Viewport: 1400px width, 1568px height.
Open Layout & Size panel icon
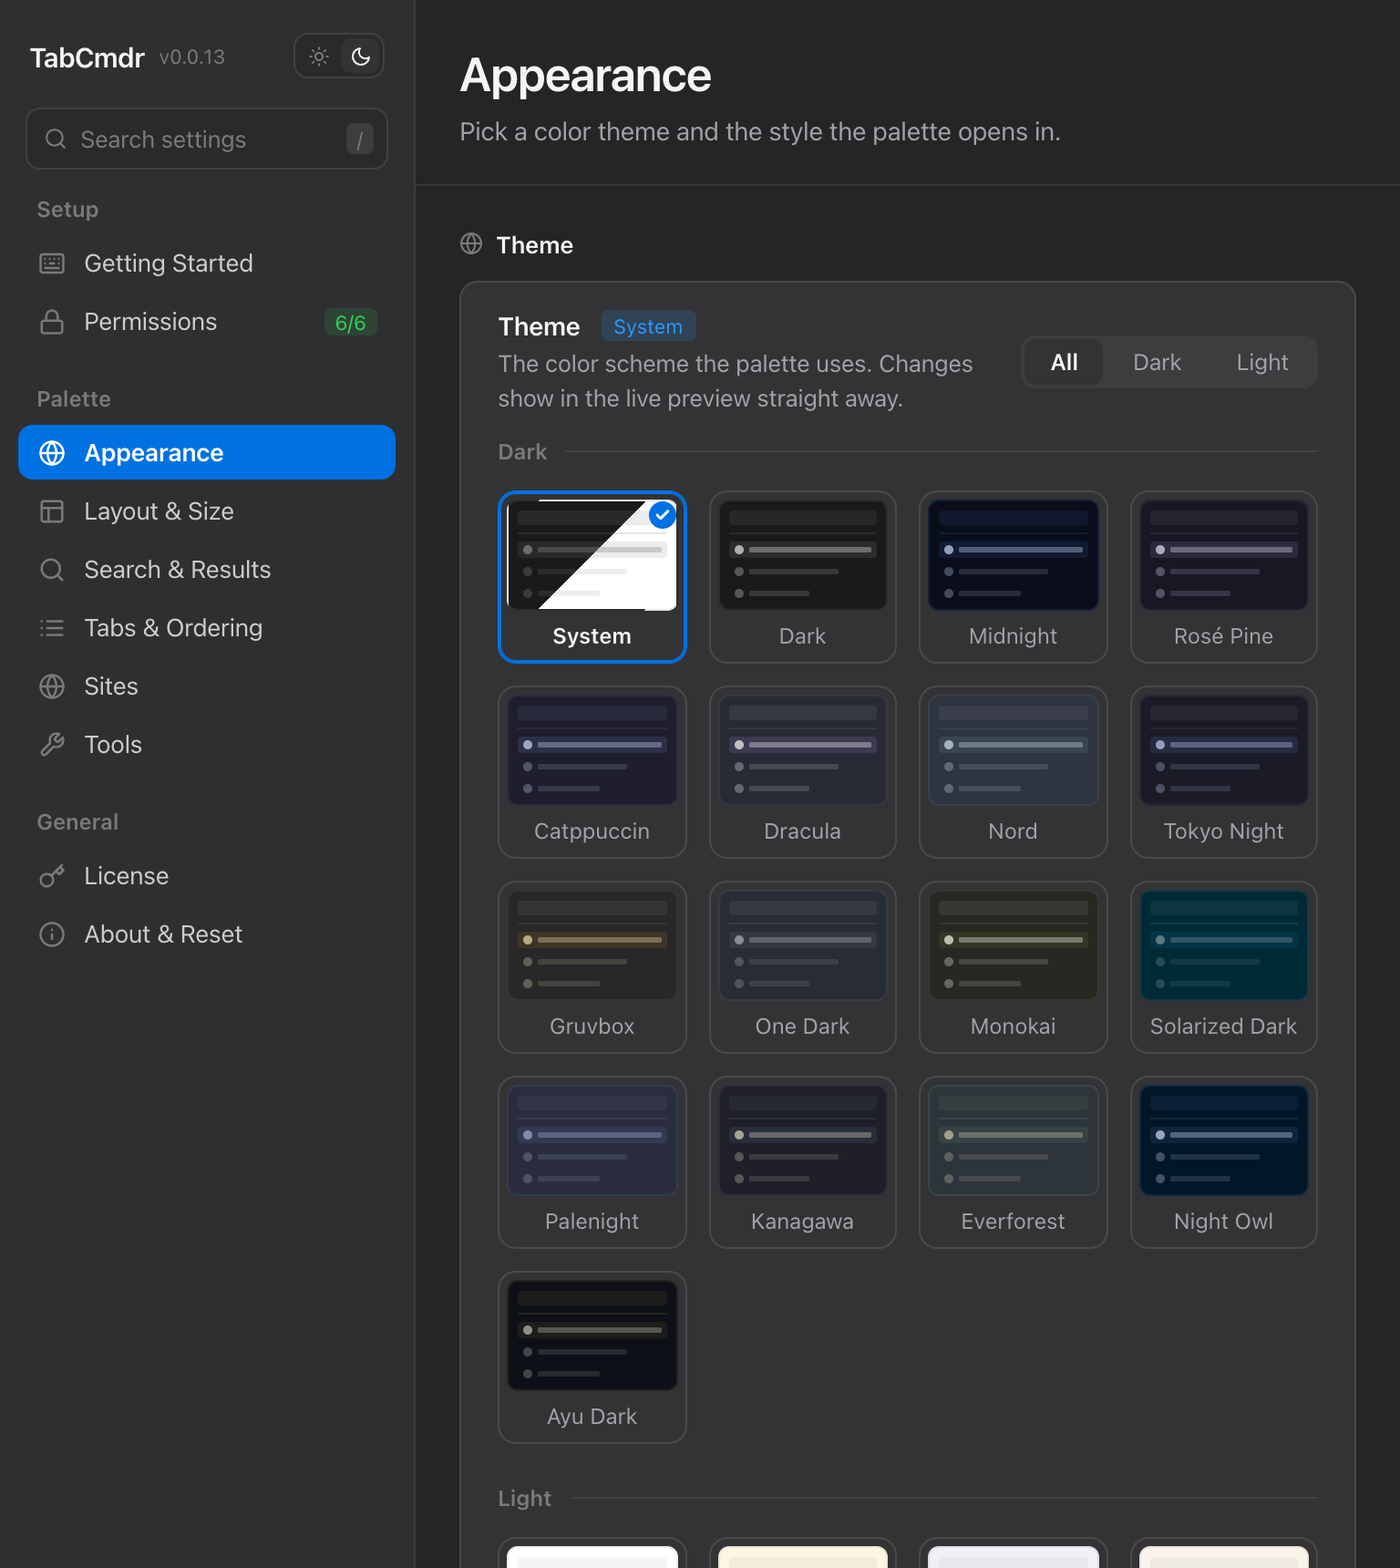click(x=52, y=512)
